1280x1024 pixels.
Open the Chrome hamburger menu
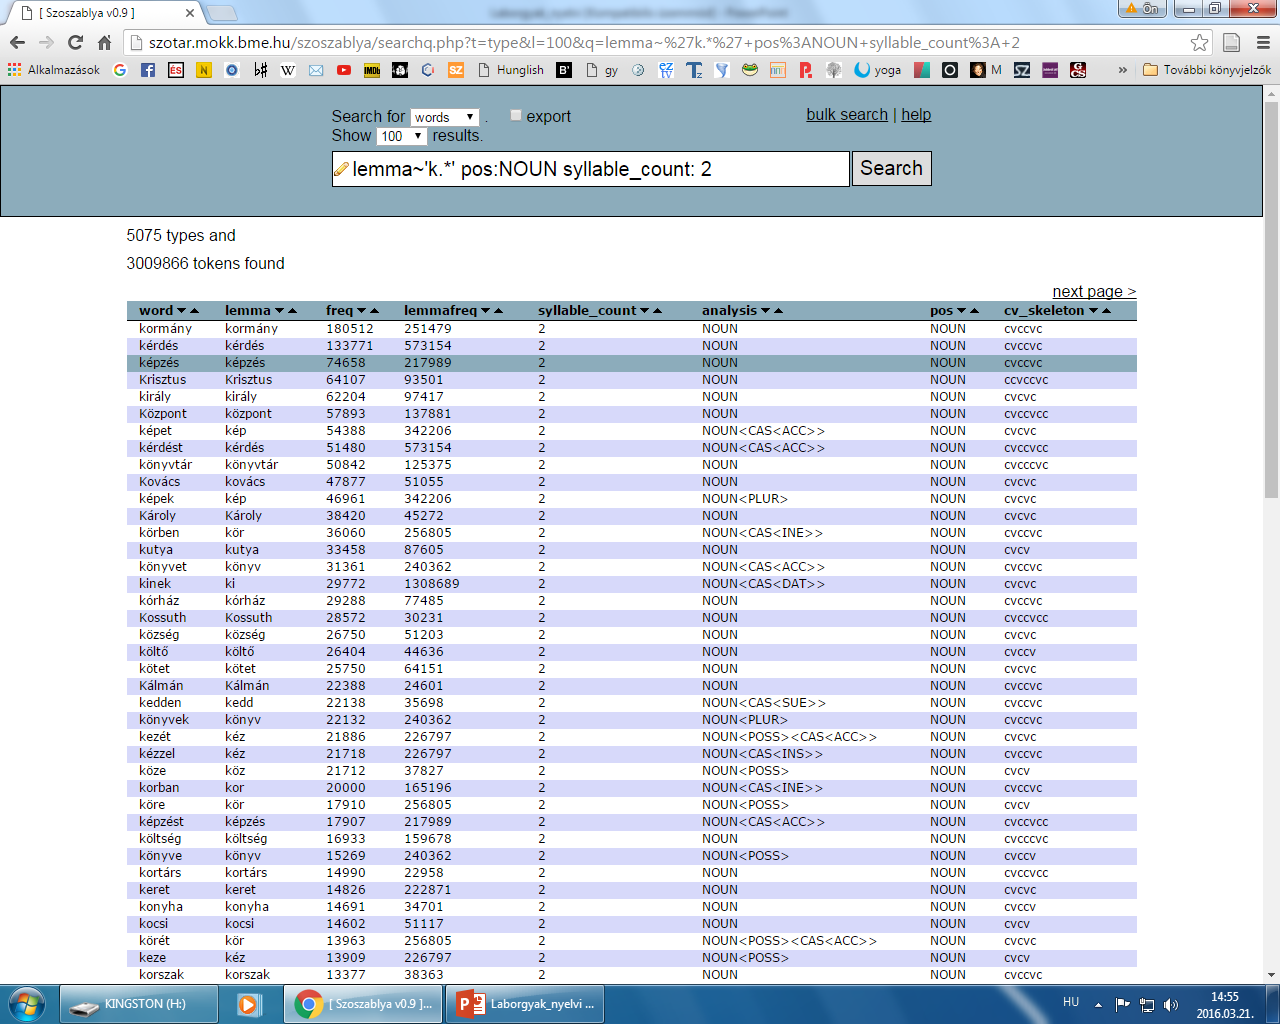[x=1262, y=42]
